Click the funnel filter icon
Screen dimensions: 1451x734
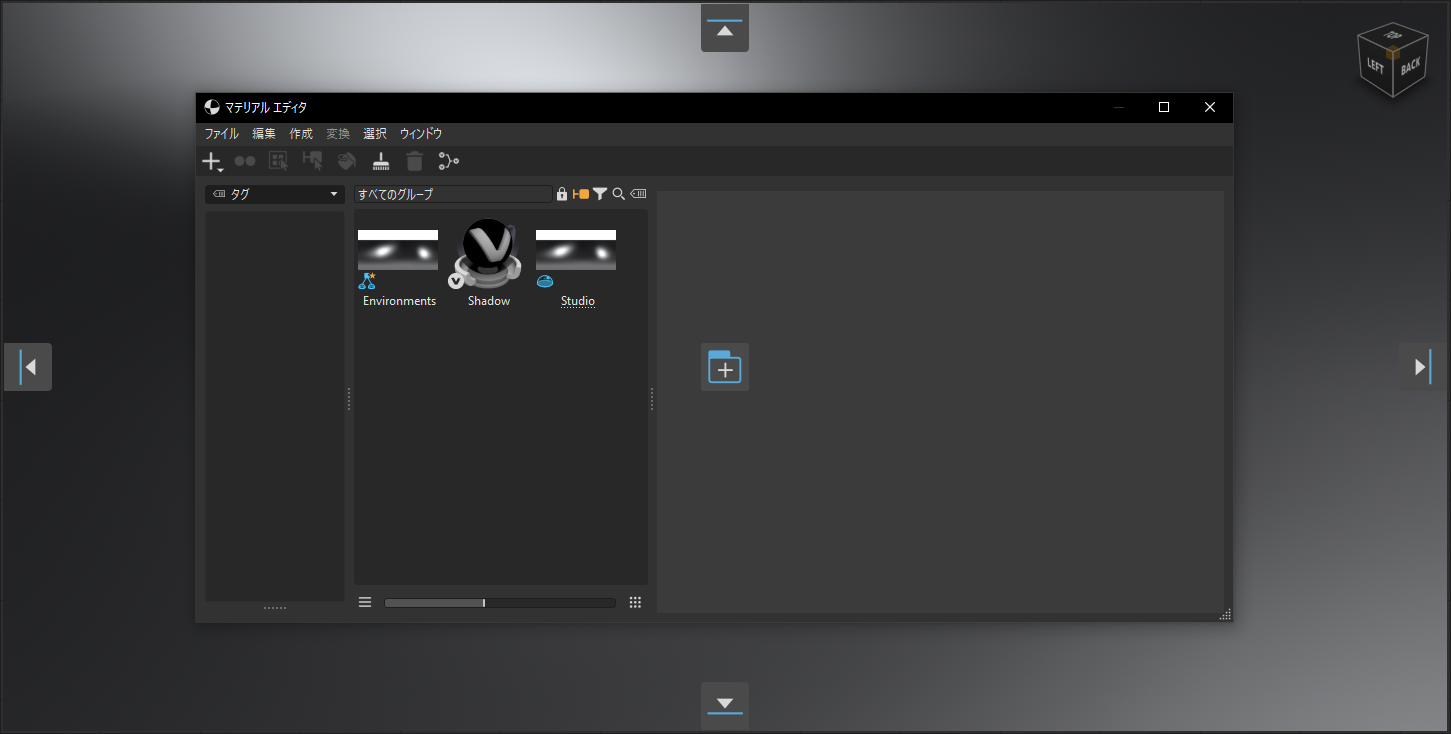[x=600, y=194]
